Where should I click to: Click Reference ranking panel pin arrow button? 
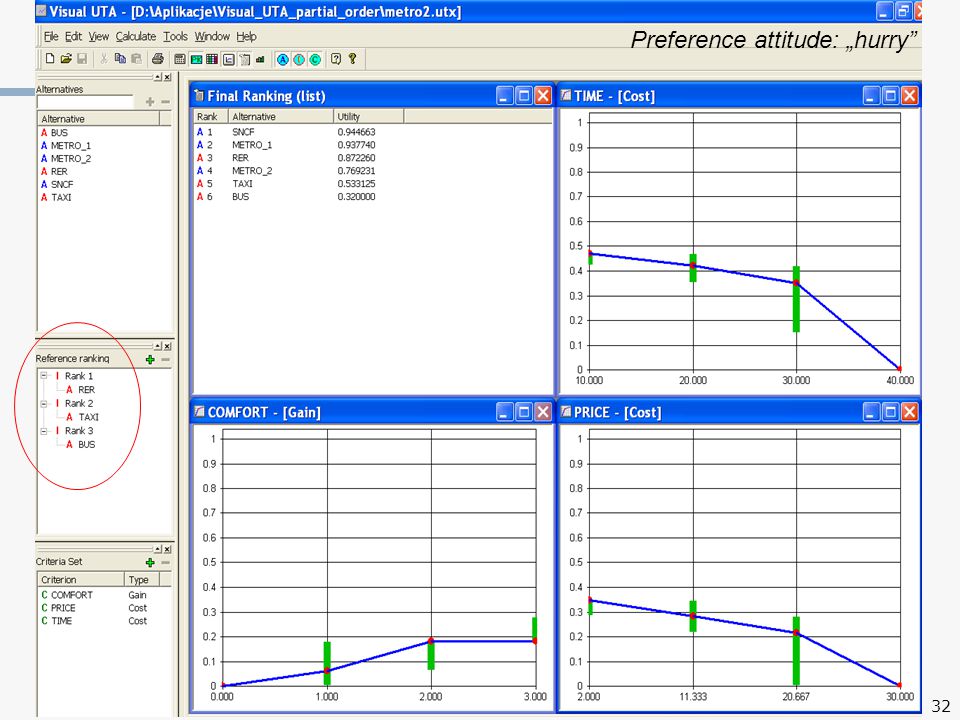[x=157, y=347]
